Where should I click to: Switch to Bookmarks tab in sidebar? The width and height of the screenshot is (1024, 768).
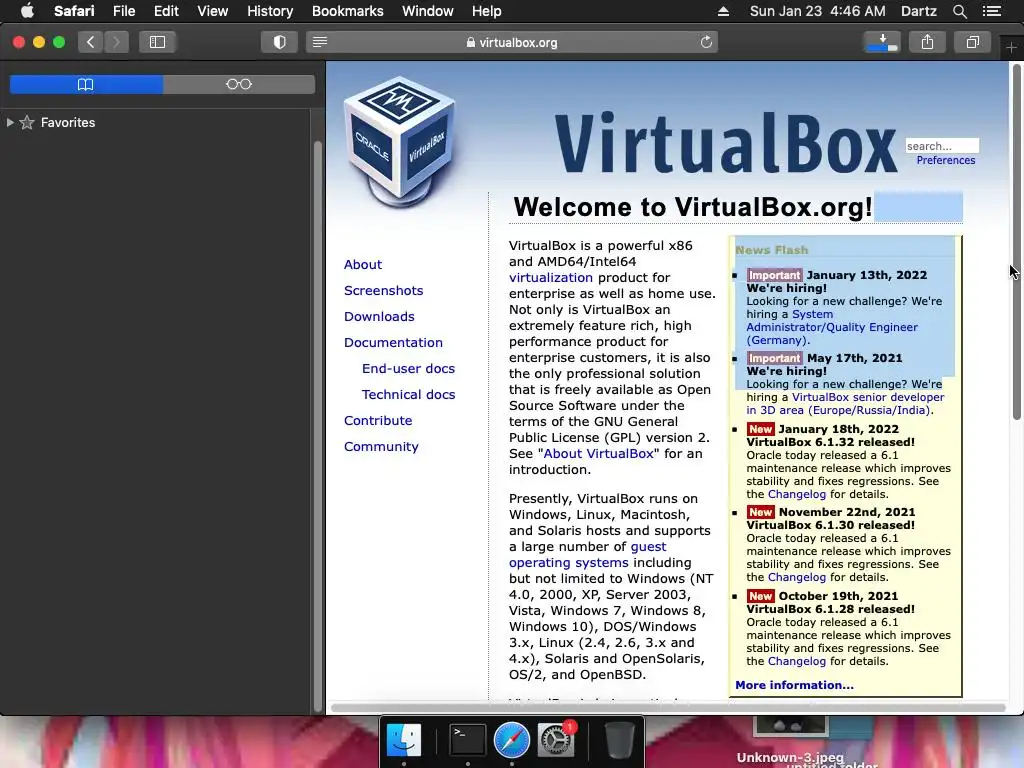86,84
